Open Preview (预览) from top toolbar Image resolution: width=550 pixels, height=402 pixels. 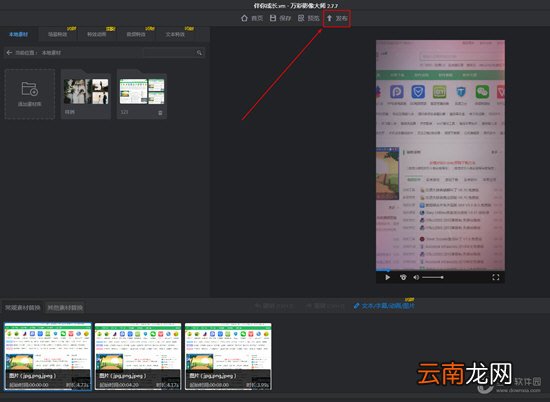point(308,18)
